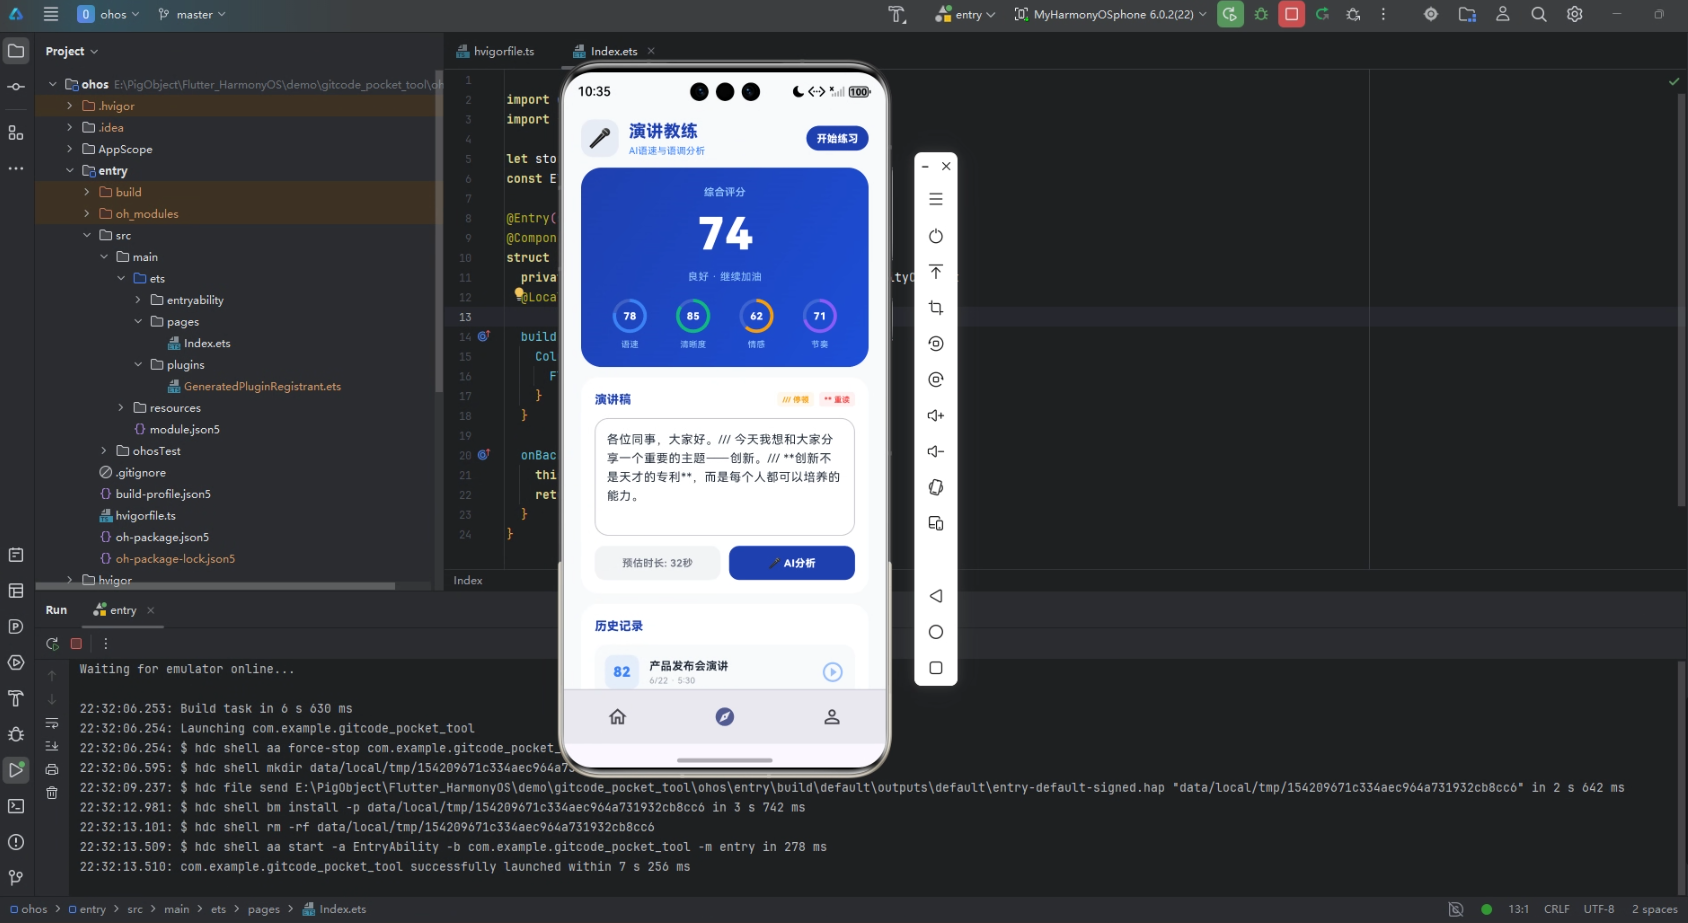Viewport: 1688px width, 923px height.
Task: Tap the profile tab in emulator app
Action: pyautogui.click(x=832, y=717)
